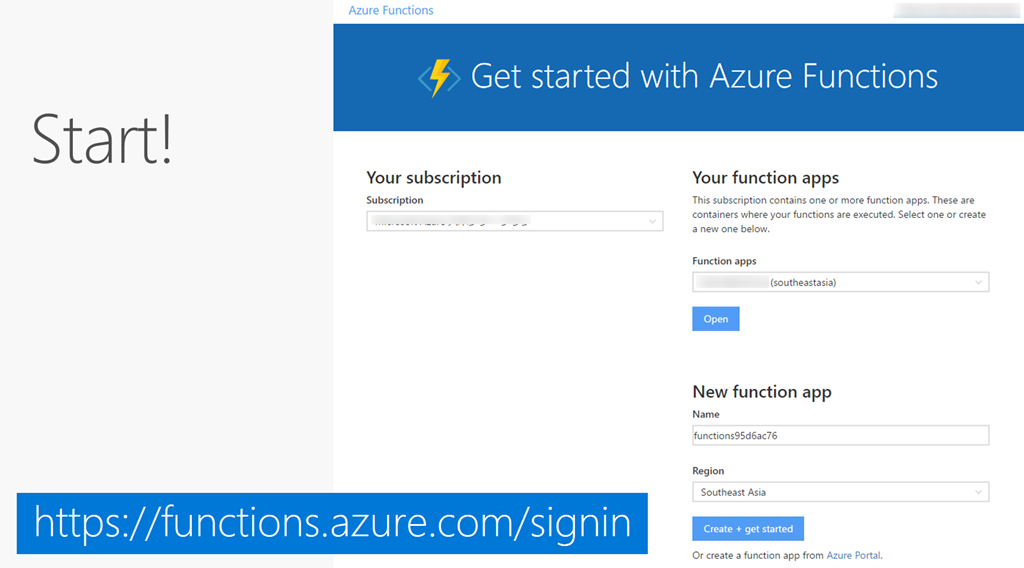1024x568 pixels.
Task: Click the Create + get started button
Action: 747,529
